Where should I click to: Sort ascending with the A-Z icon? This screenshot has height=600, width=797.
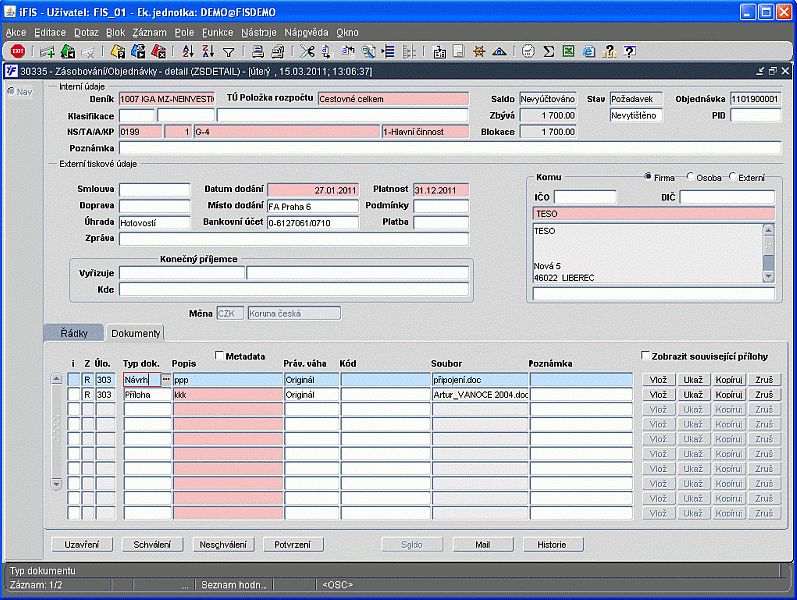[x=188, y=51]
